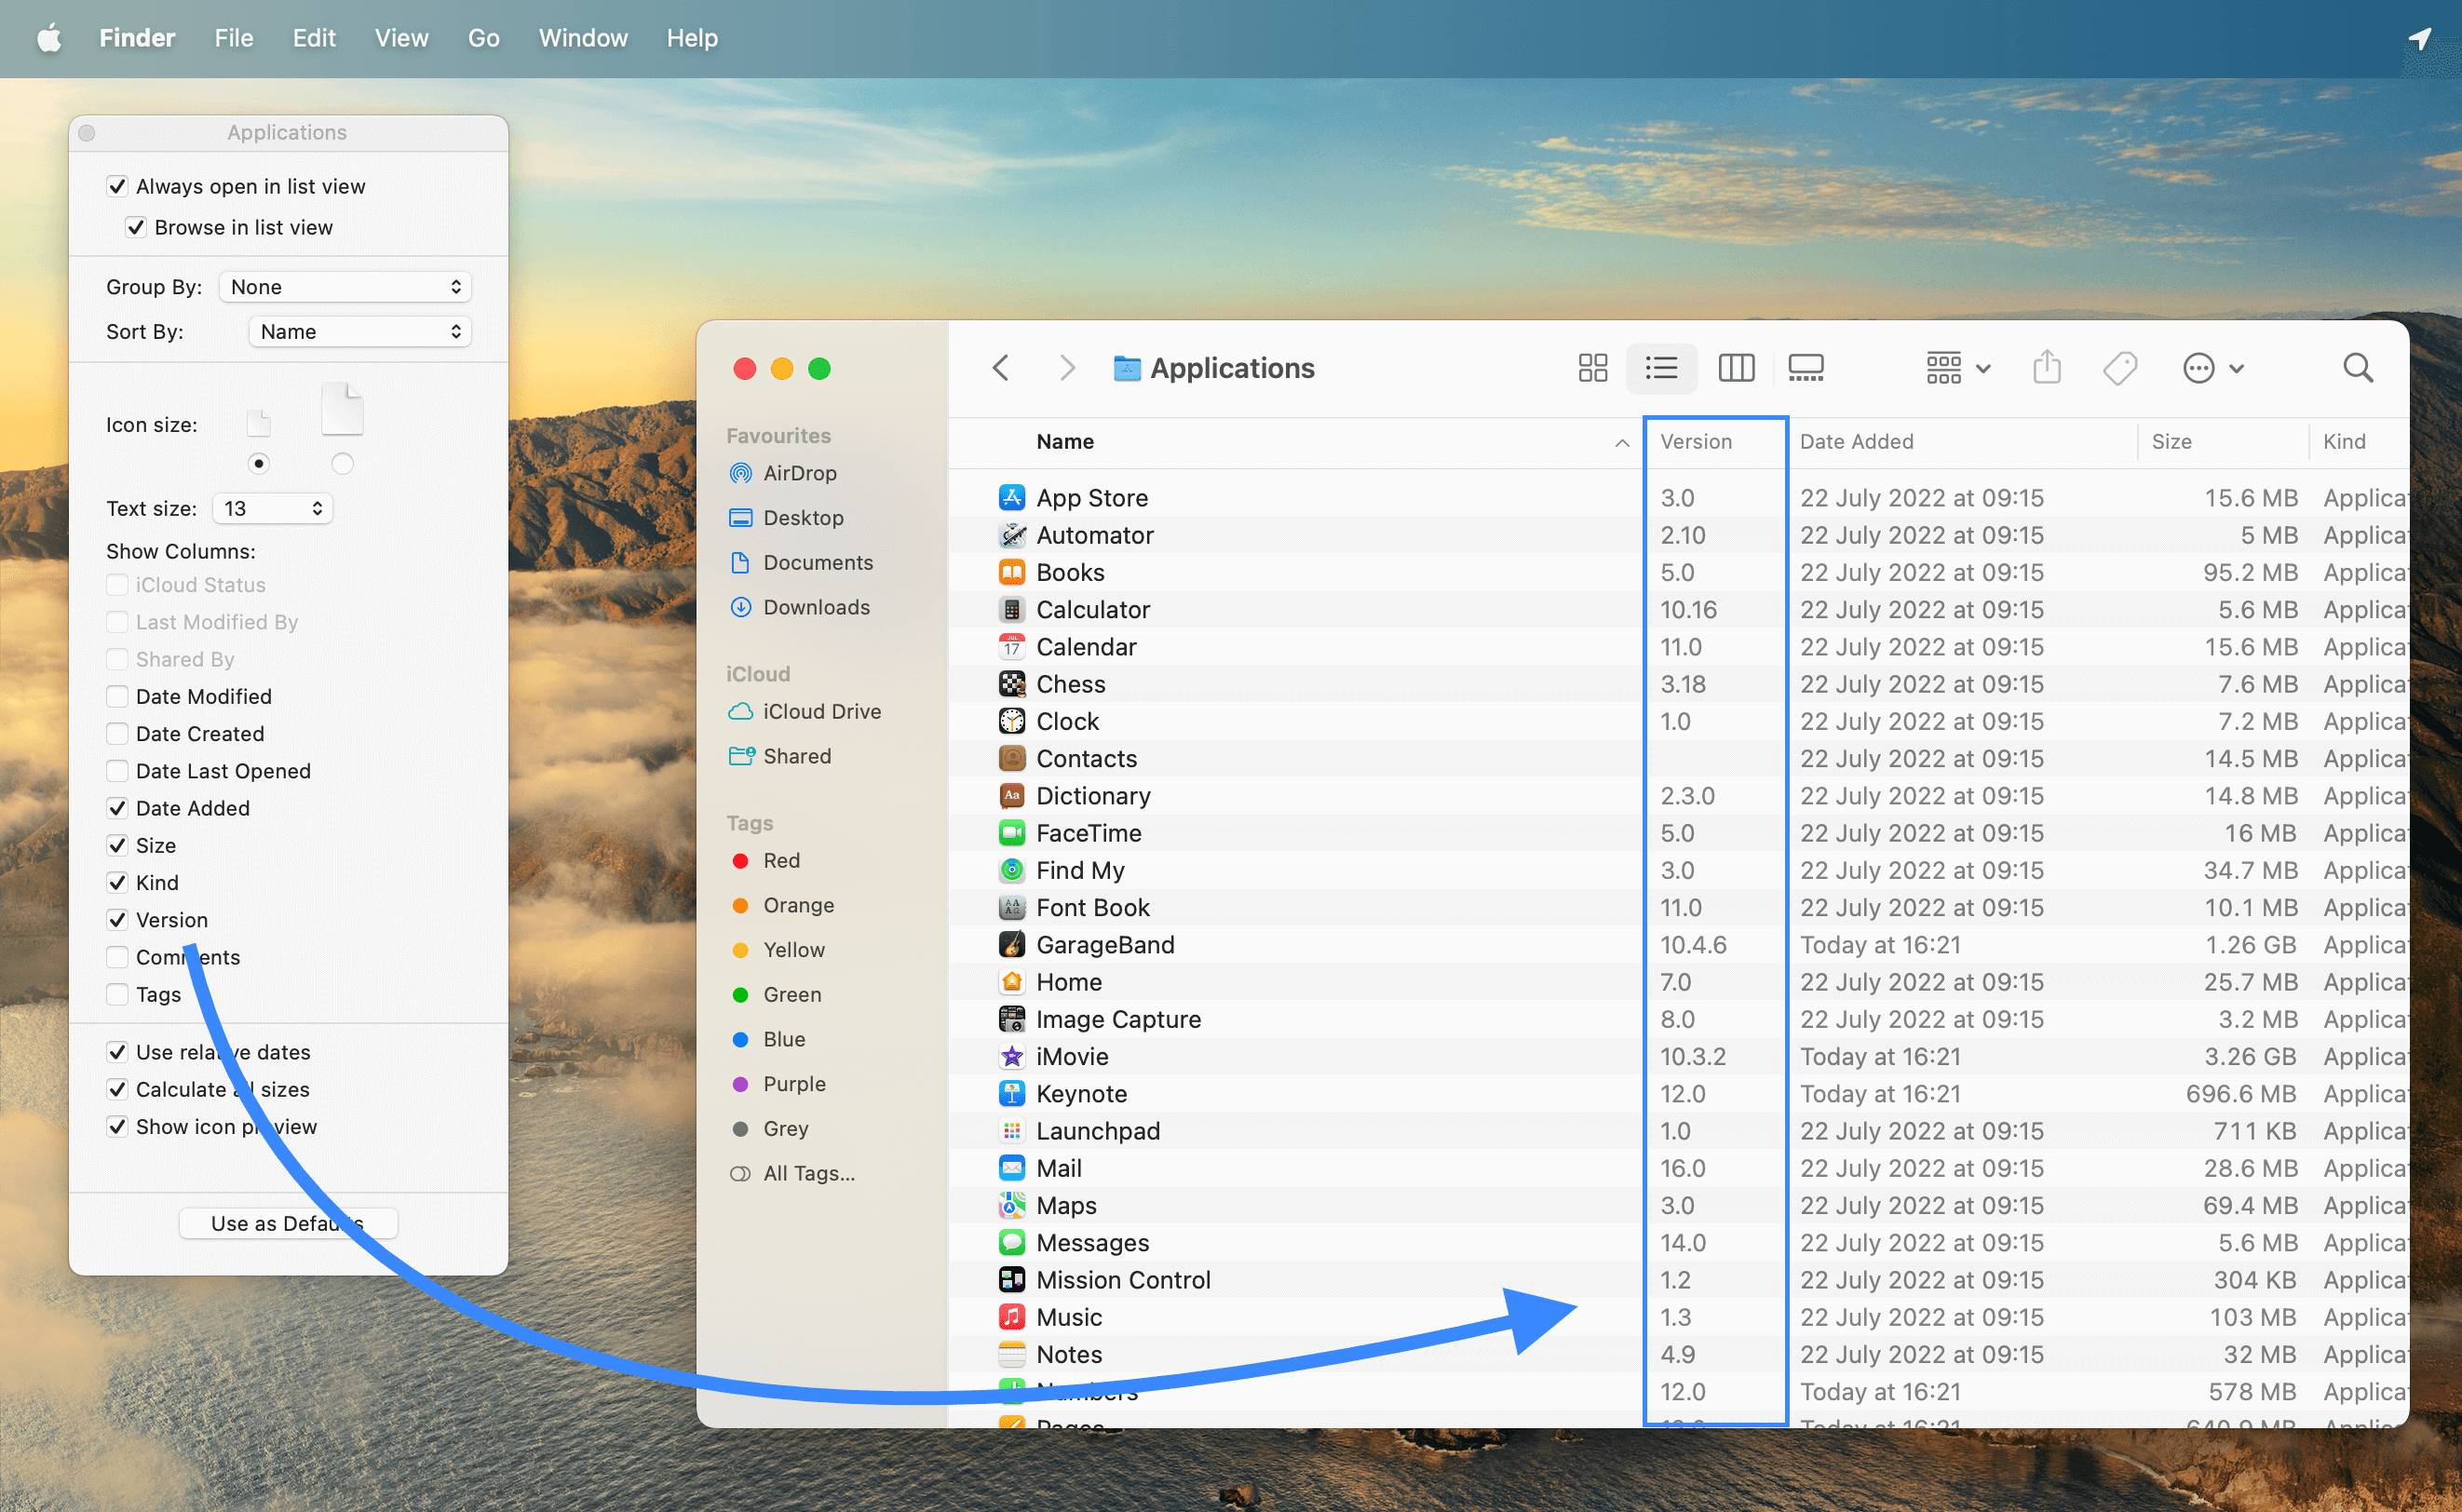Switch to gallery view icon

1806,368
